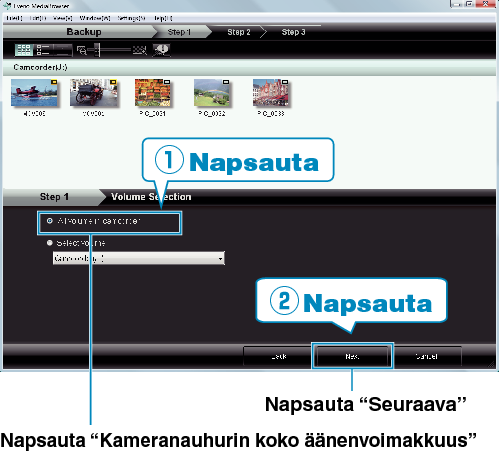This screenshot has height=452, width=499.
Task: Open the Settings menu
Action: 131,18
